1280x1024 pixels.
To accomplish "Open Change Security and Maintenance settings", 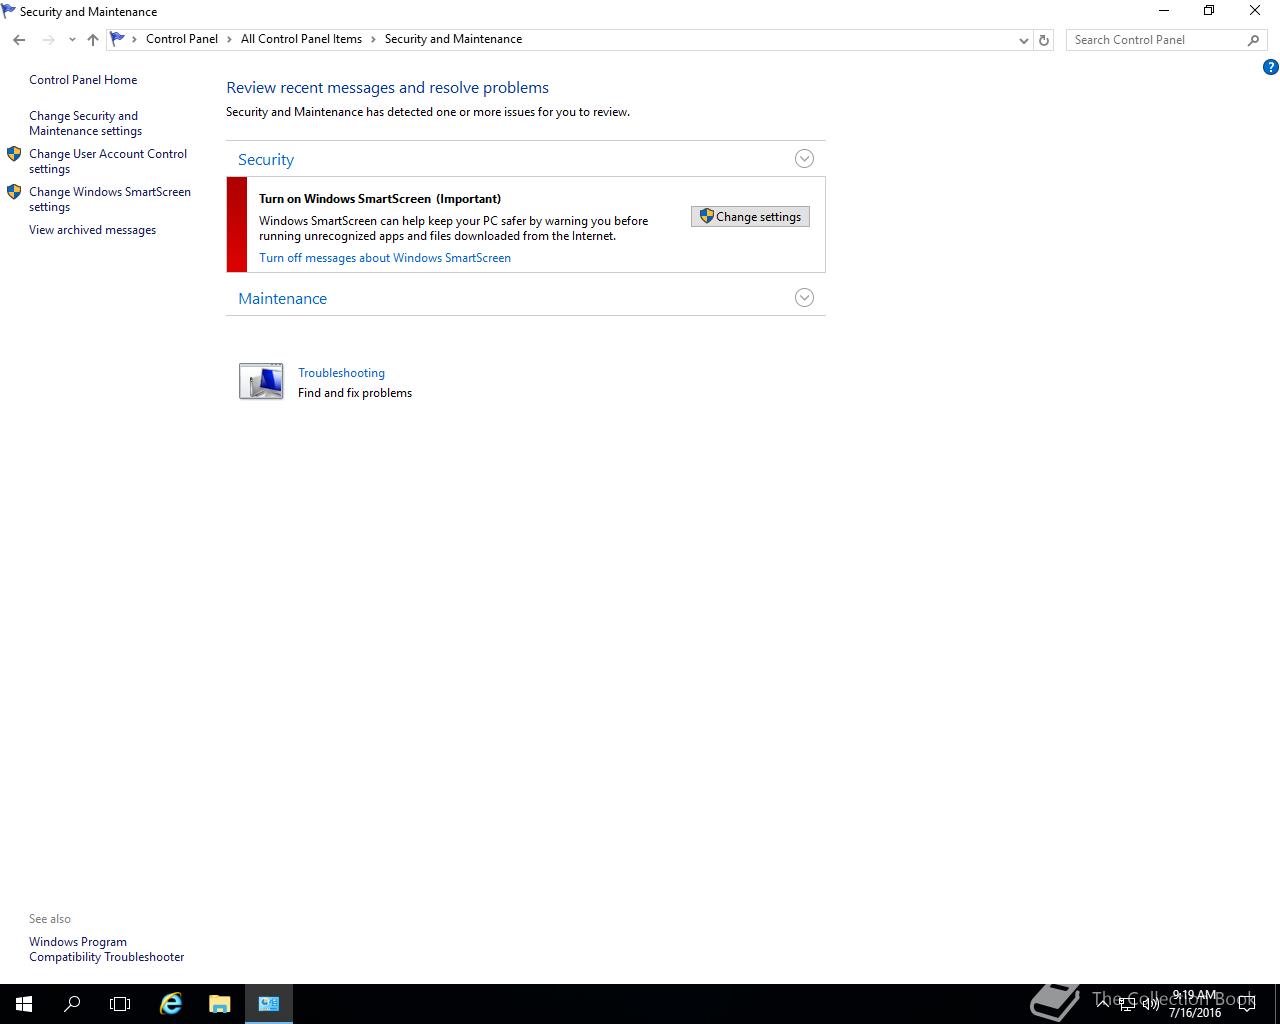I will 85,123.
